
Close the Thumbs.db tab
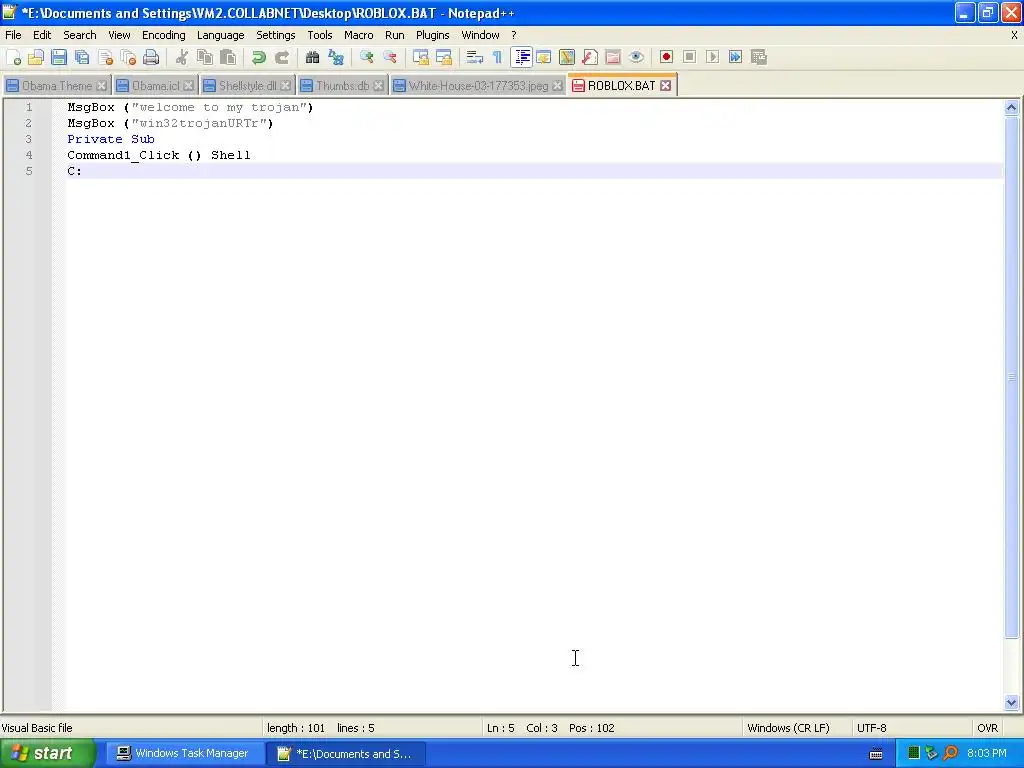pos(378,86)
